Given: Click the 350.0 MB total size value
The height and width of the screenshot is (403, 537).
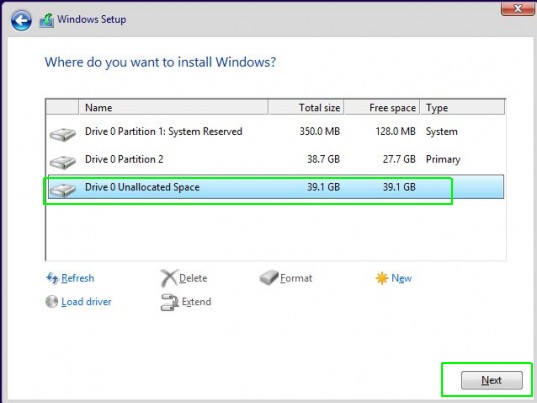Looking at the screenshot, I should [320, 131].
